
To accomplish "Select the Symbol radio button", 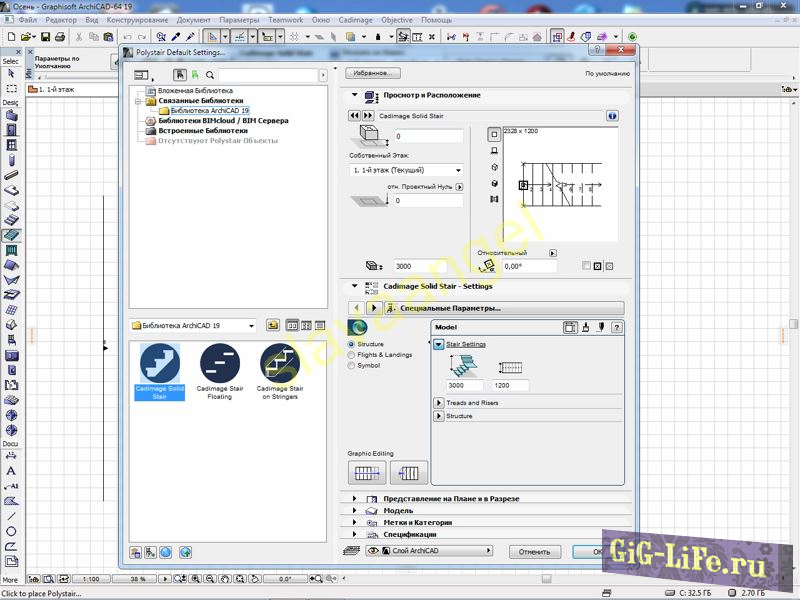I will point(350,366).
